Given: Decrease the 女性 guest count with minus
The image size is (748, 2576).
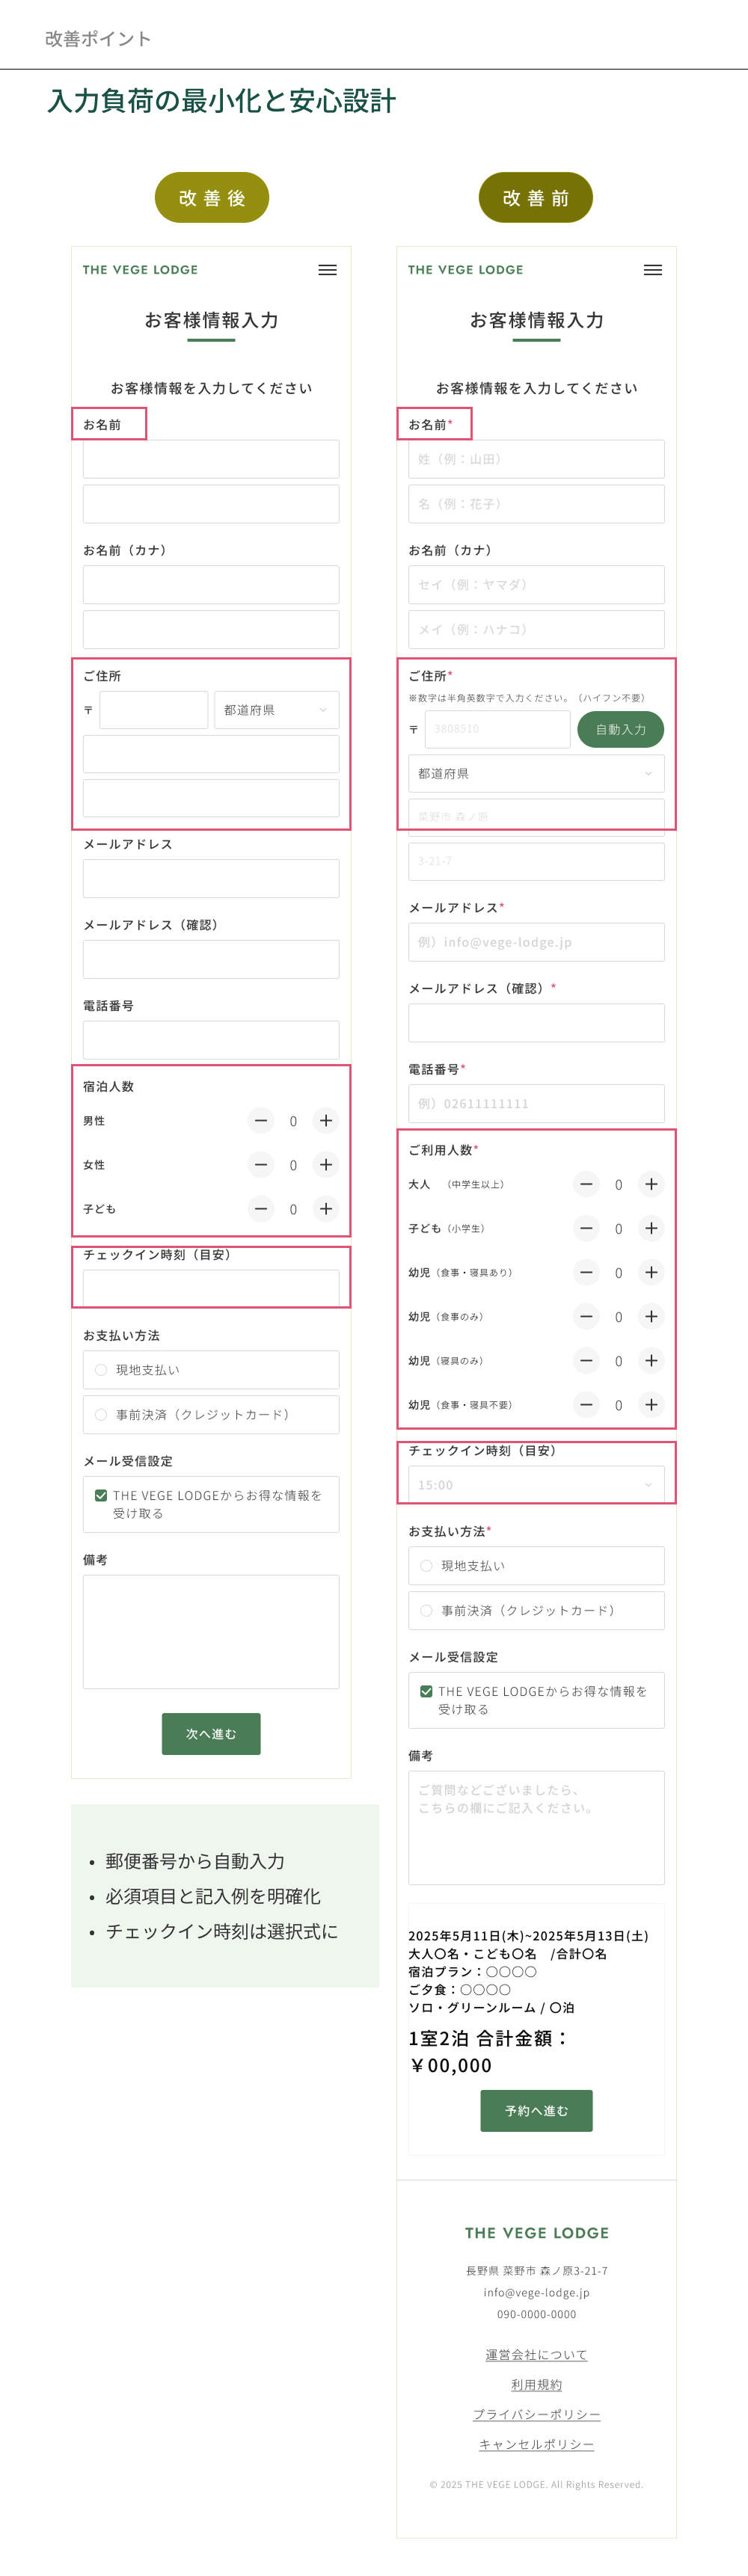Looking at the screenshot, I should 261,1165.
